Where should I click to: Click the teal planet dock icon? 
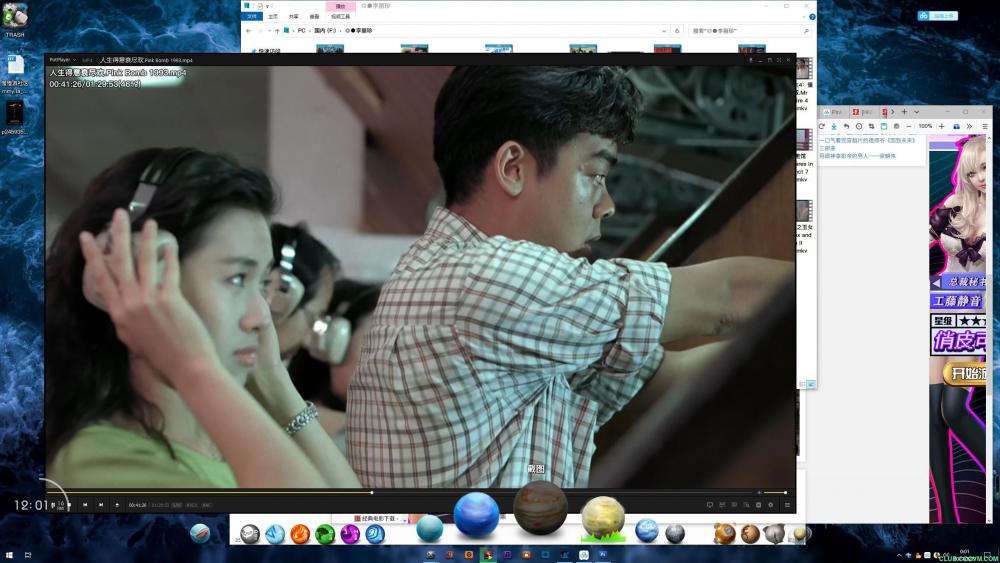429,528
